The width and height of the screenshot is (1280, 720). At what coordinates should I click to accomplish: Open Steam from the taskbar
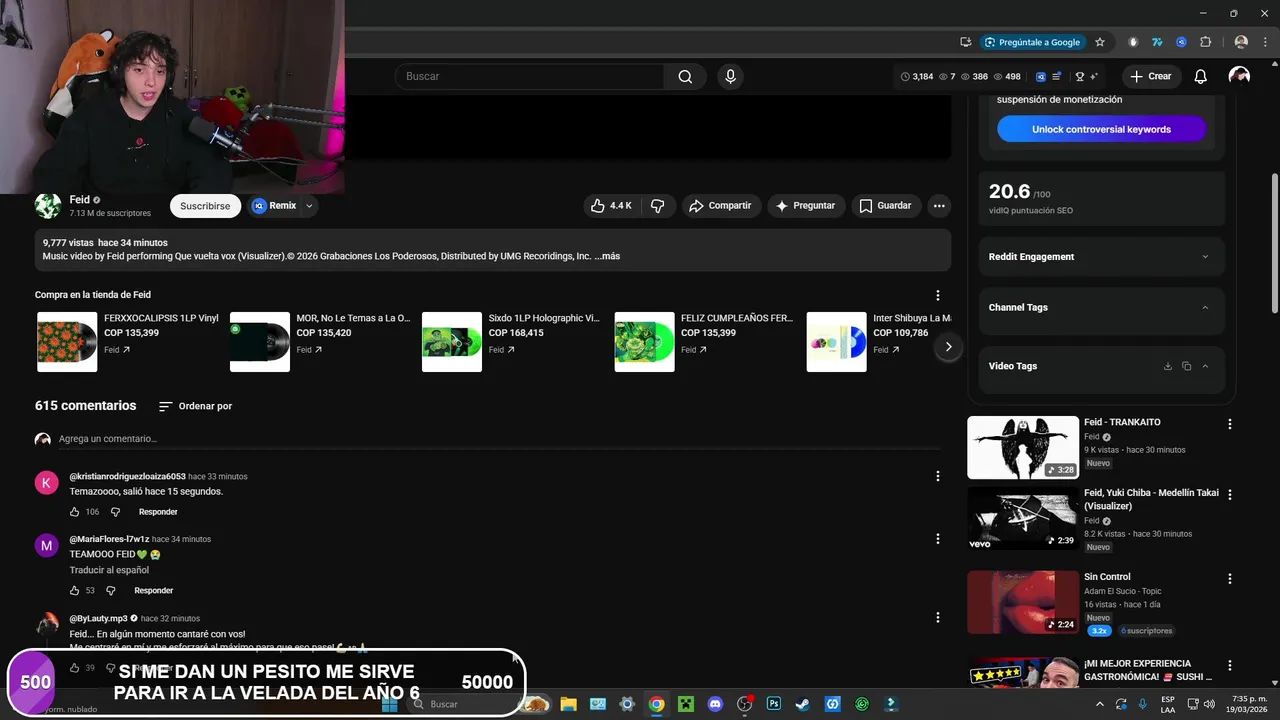(803, 704)
